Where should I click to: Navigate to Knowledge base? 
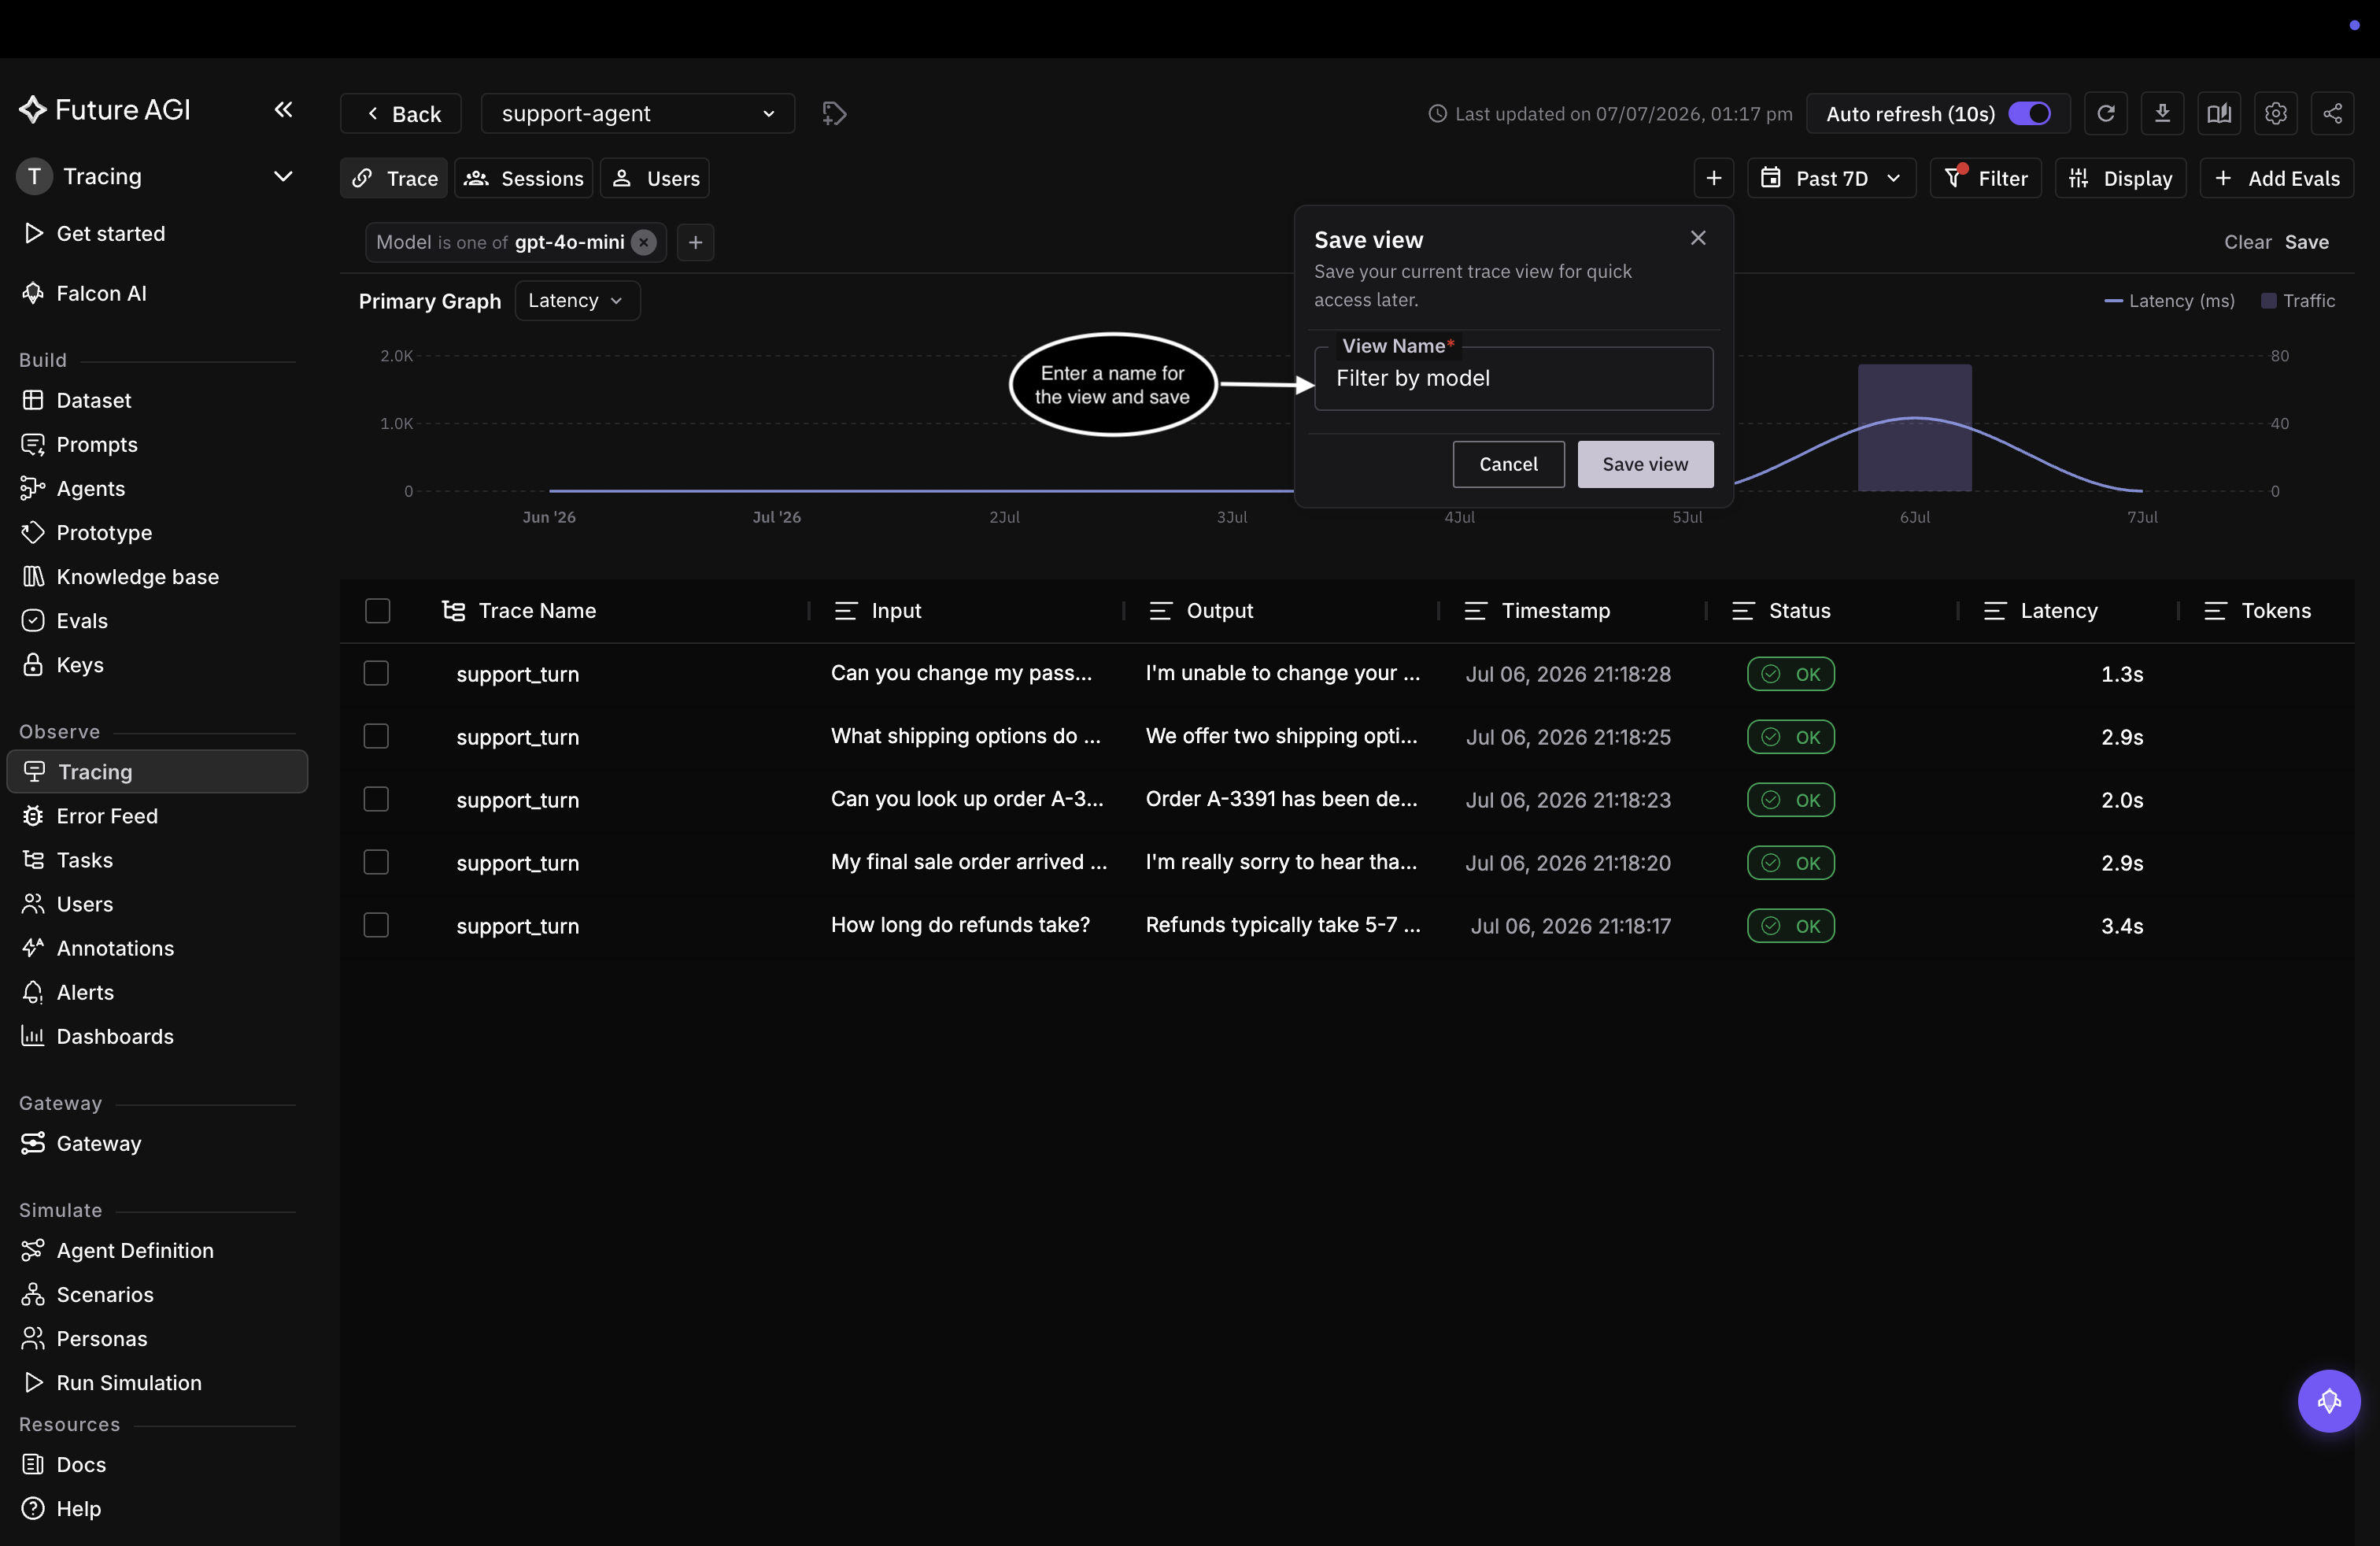(x=157, y=576)
